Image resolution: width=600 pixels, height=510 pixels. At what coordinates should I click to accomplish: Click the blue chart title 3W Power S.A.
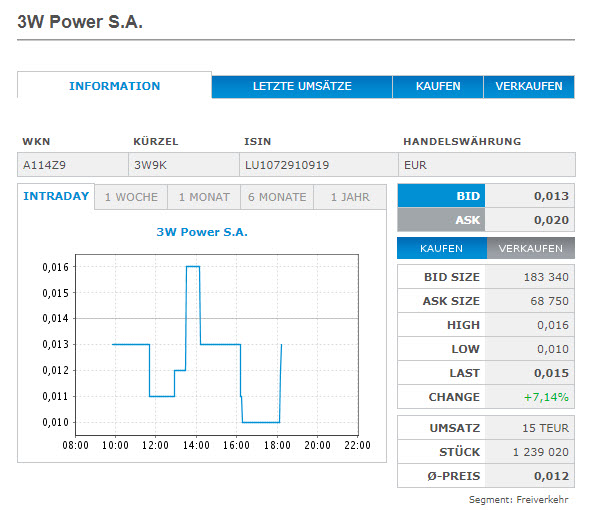click(202, 232)
